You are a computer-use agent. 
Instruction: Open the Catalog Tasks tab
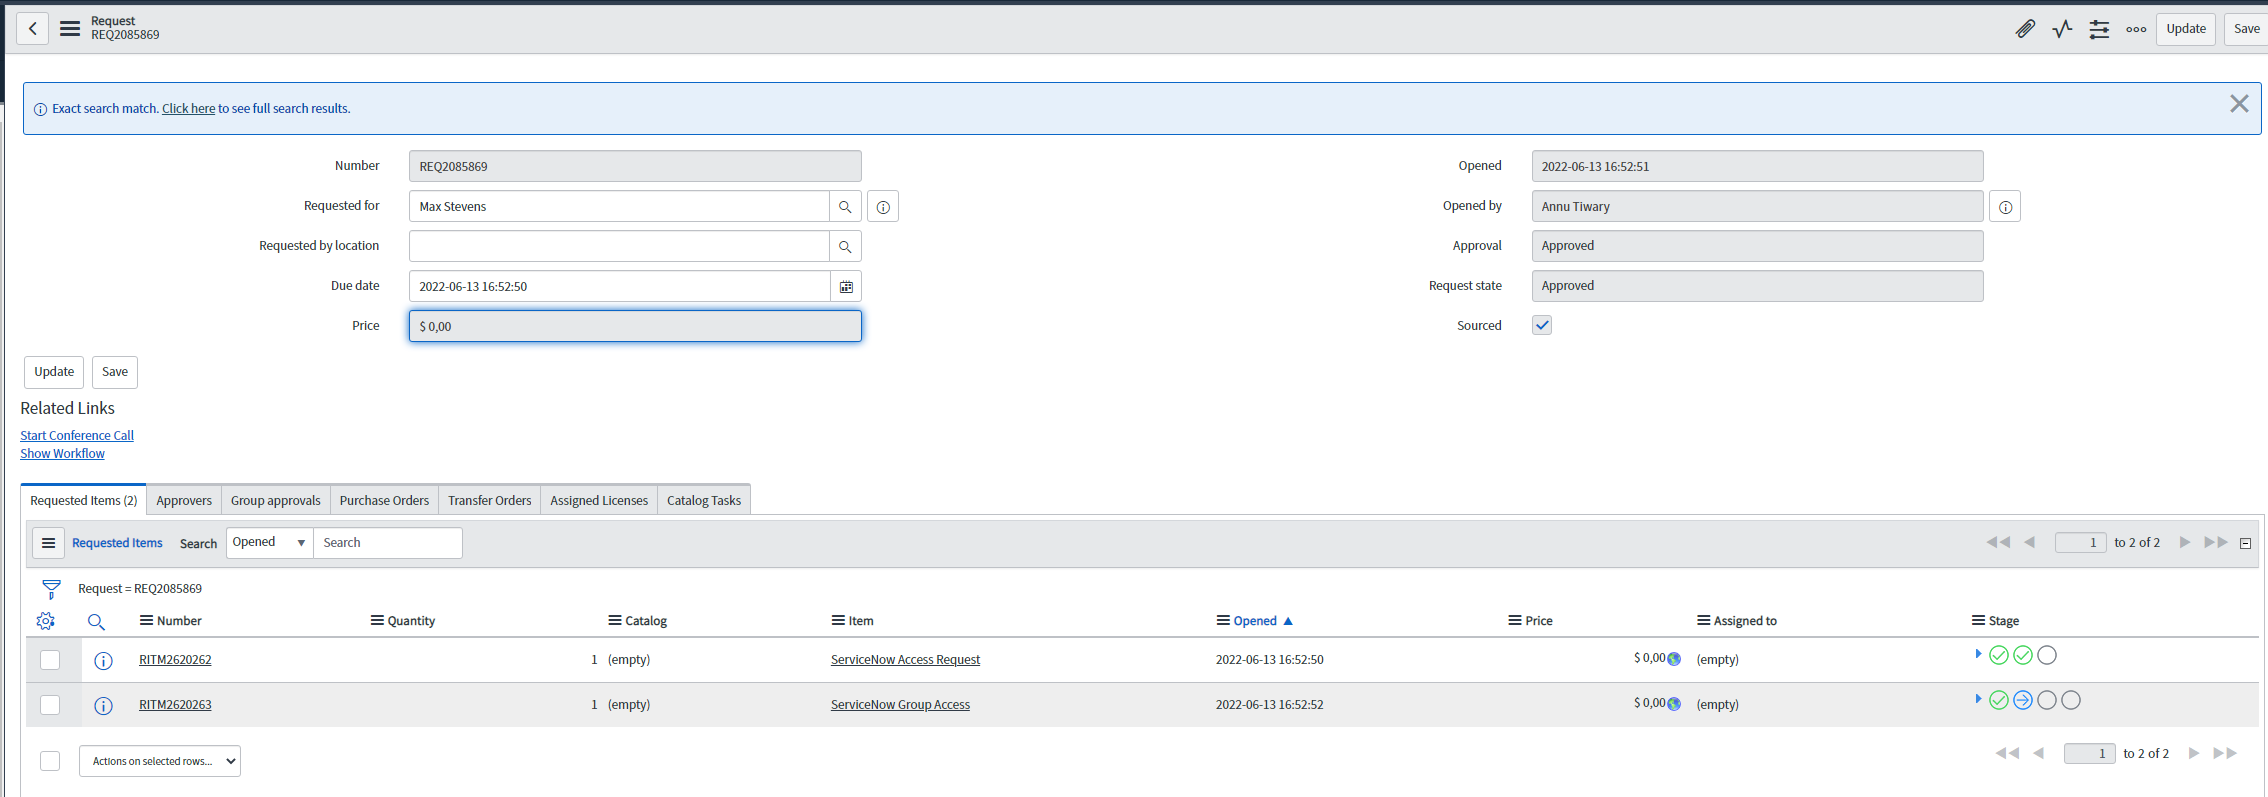pos(703,500)
